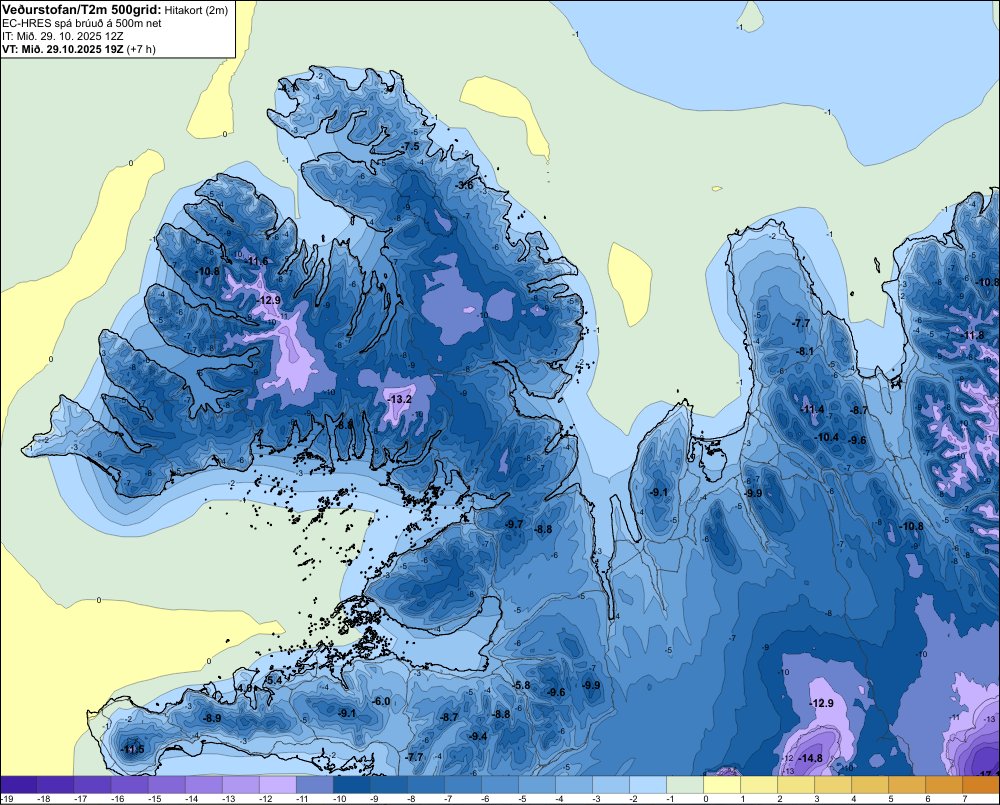Click the 'EC-HRES spá brúuð á 500m net' line

click(x=82, y=23)
